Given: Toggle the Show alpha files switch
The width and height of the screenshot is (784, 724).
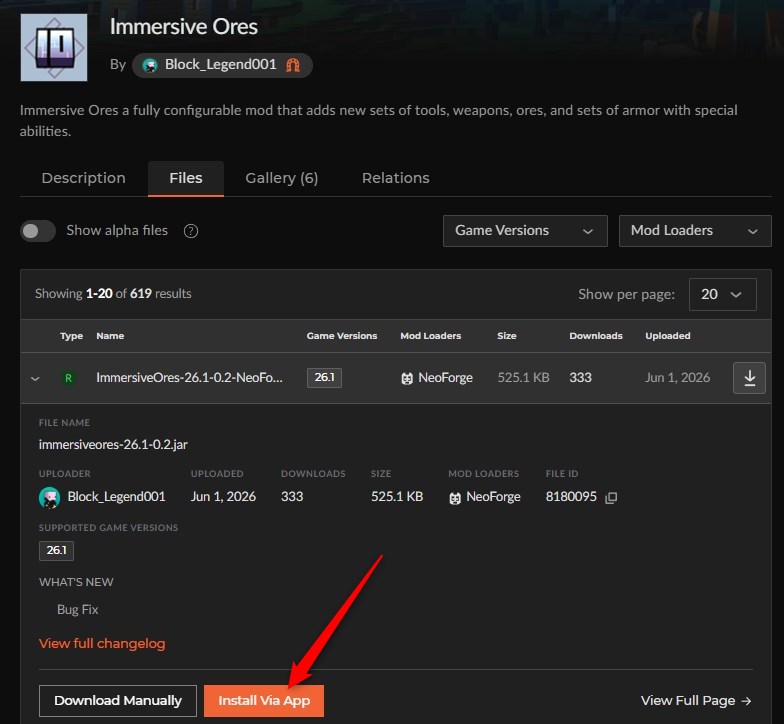Looking at the screenshot, I should [38, 231].
